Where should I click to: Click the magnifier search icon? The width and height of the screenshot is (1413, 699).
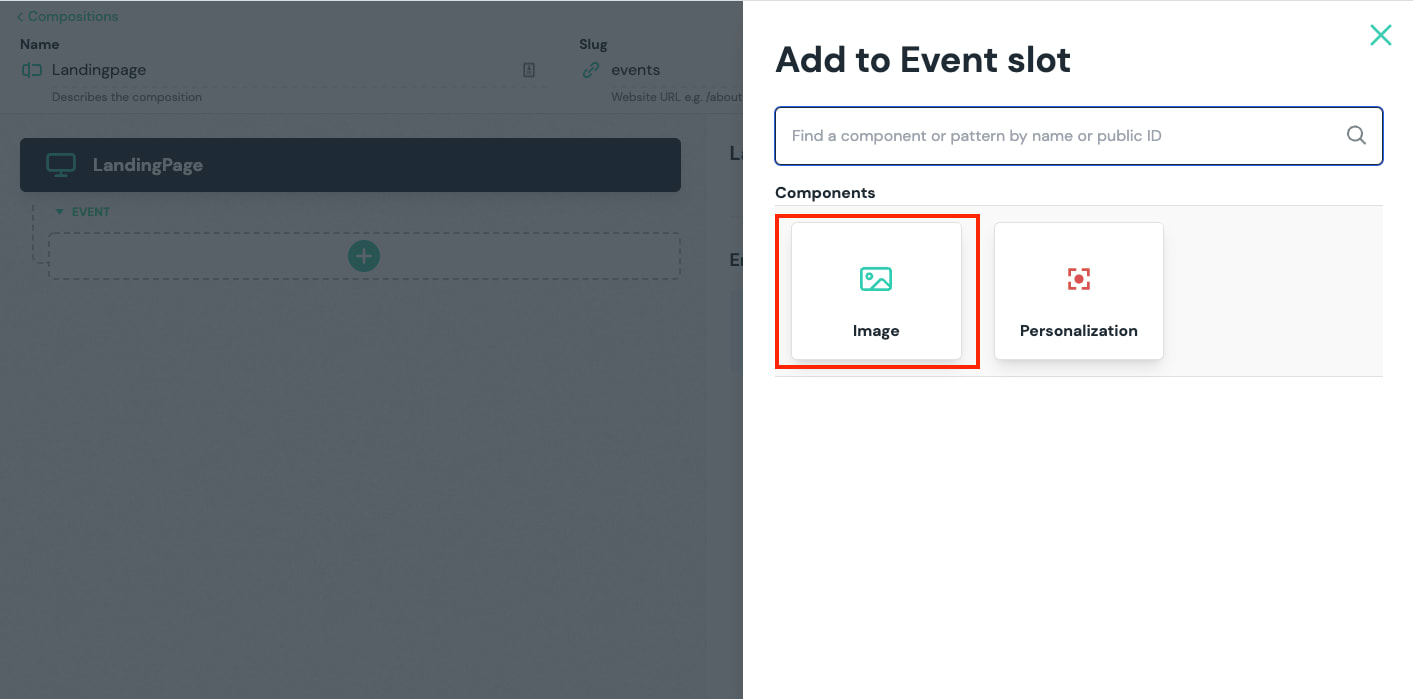pyautogui.click(x=1356, y=136)
